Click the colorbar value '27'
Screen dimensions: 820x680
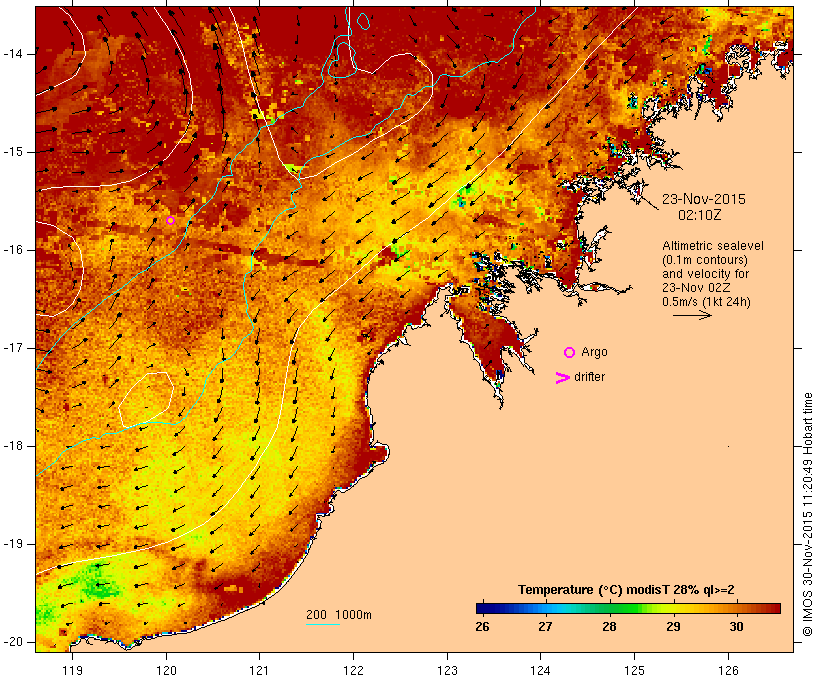pos(545,627)
